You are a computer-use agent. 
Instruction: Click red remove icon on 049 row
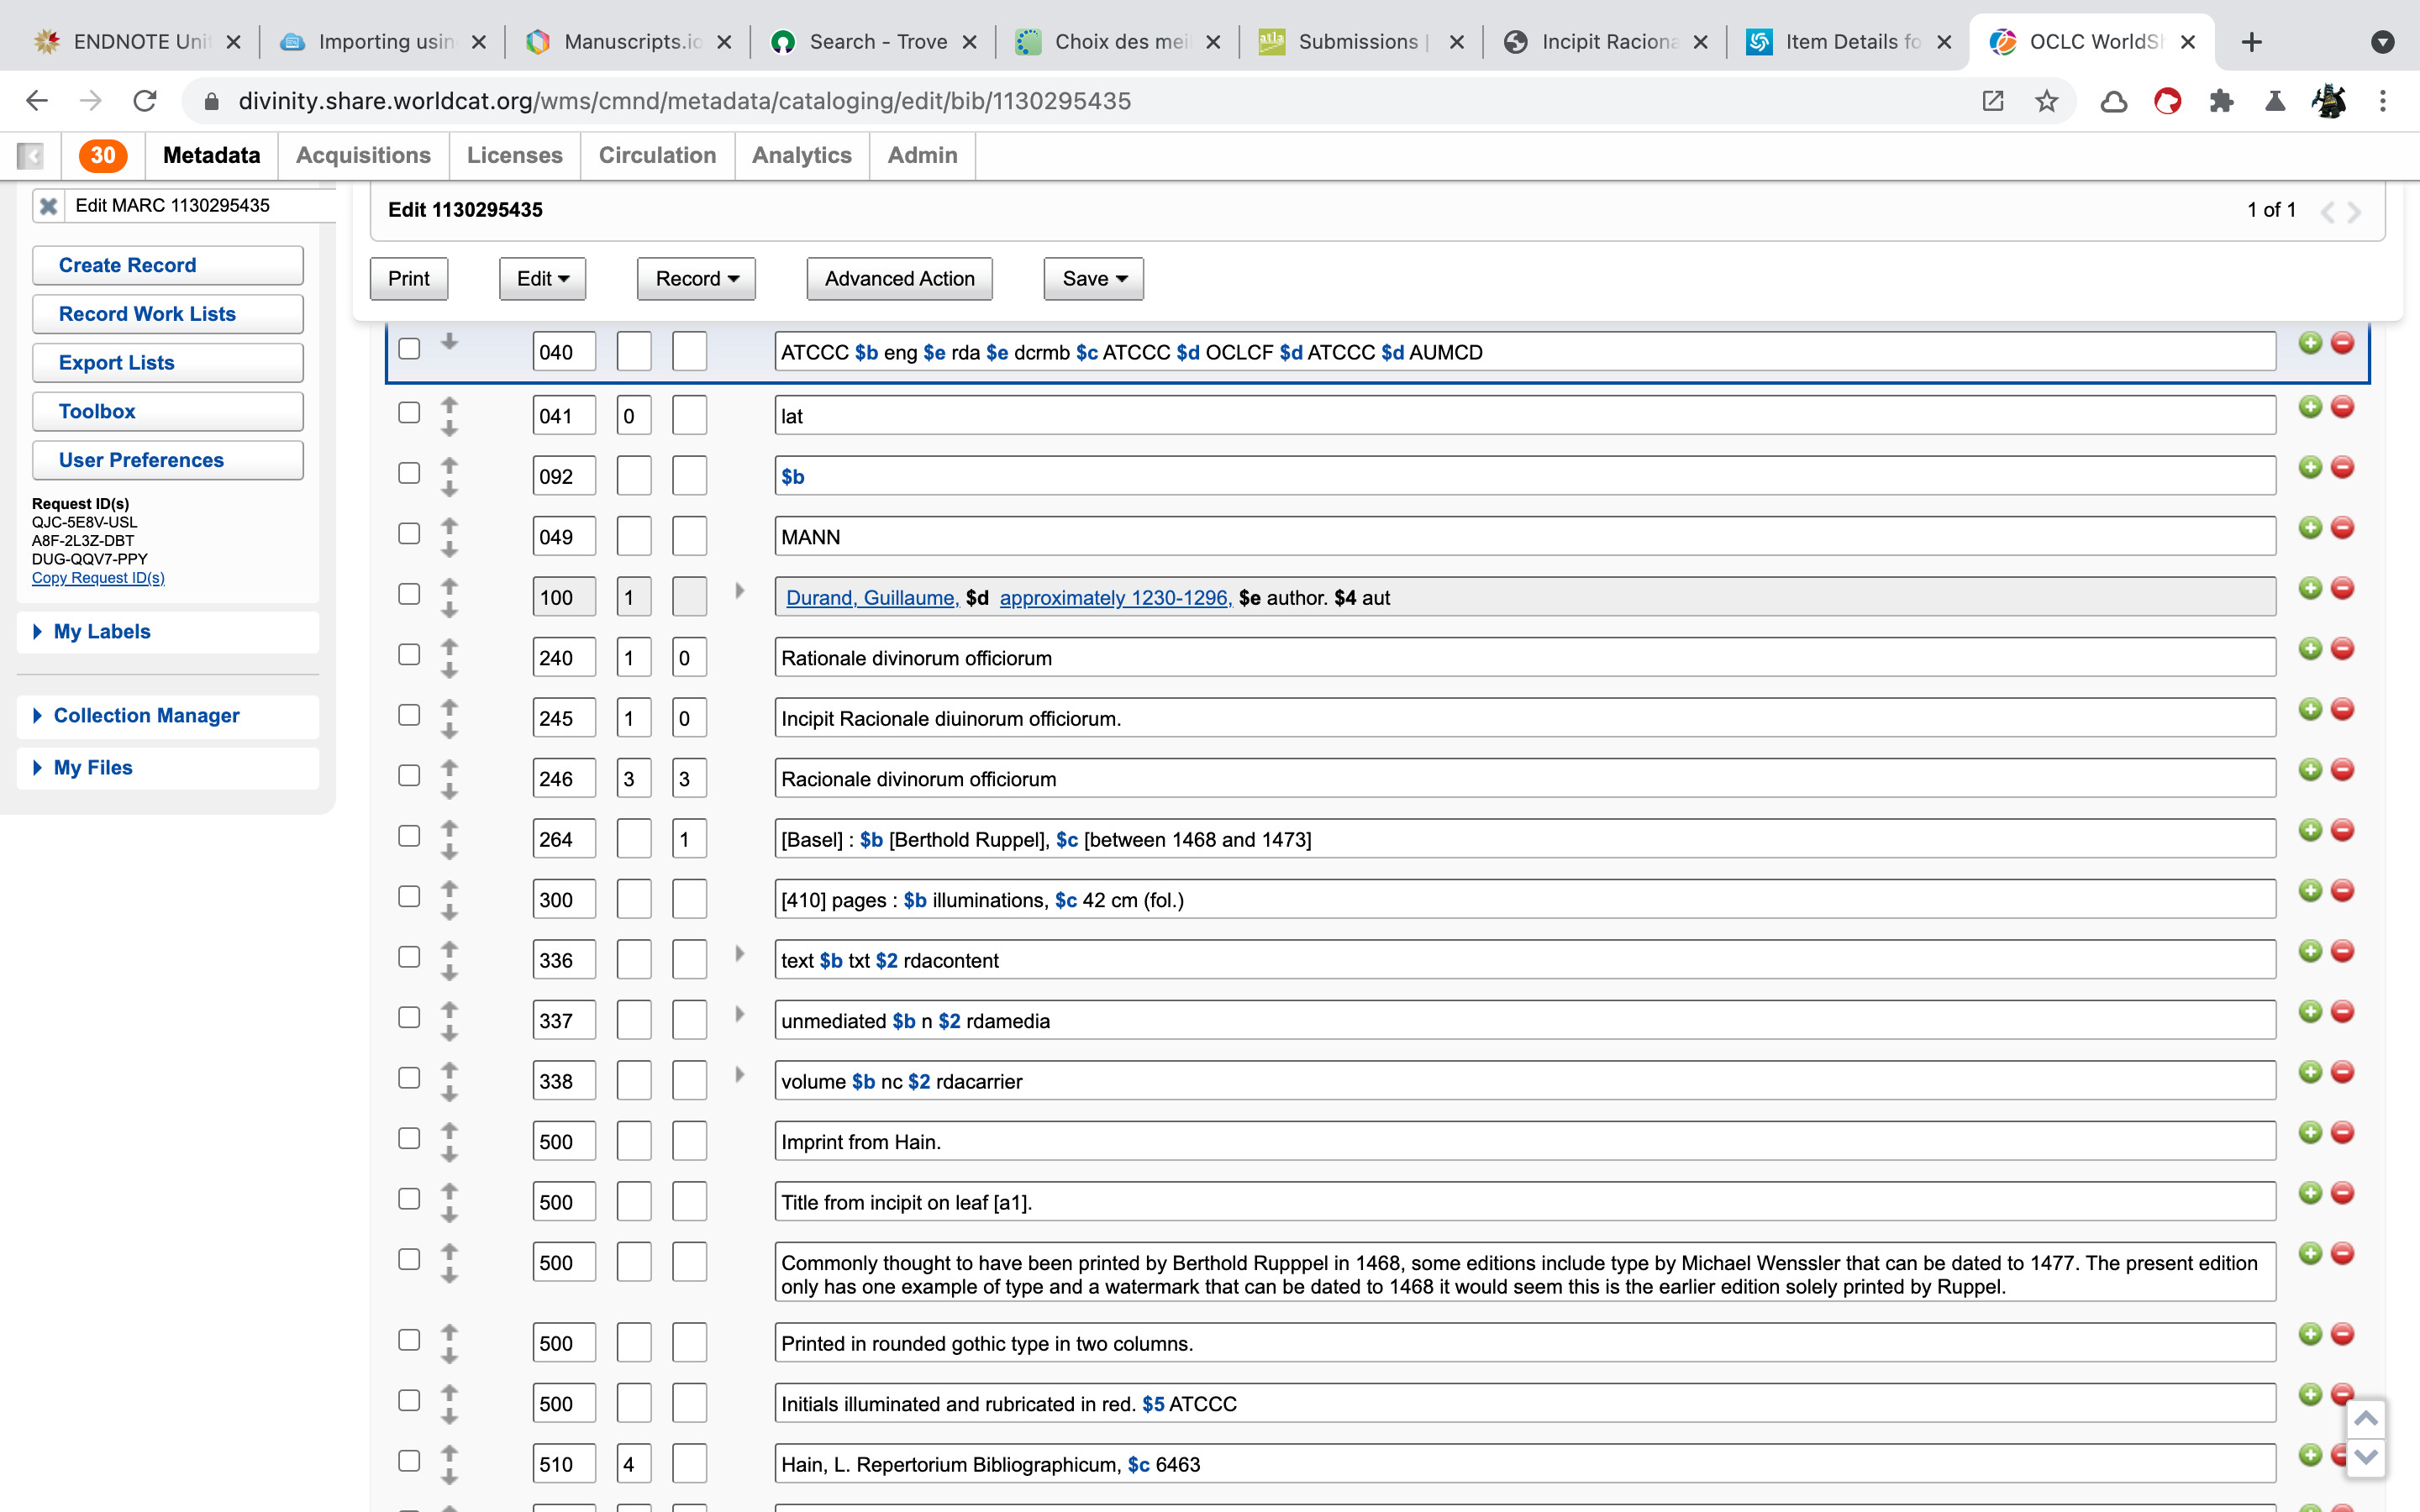click(2342, 528)
